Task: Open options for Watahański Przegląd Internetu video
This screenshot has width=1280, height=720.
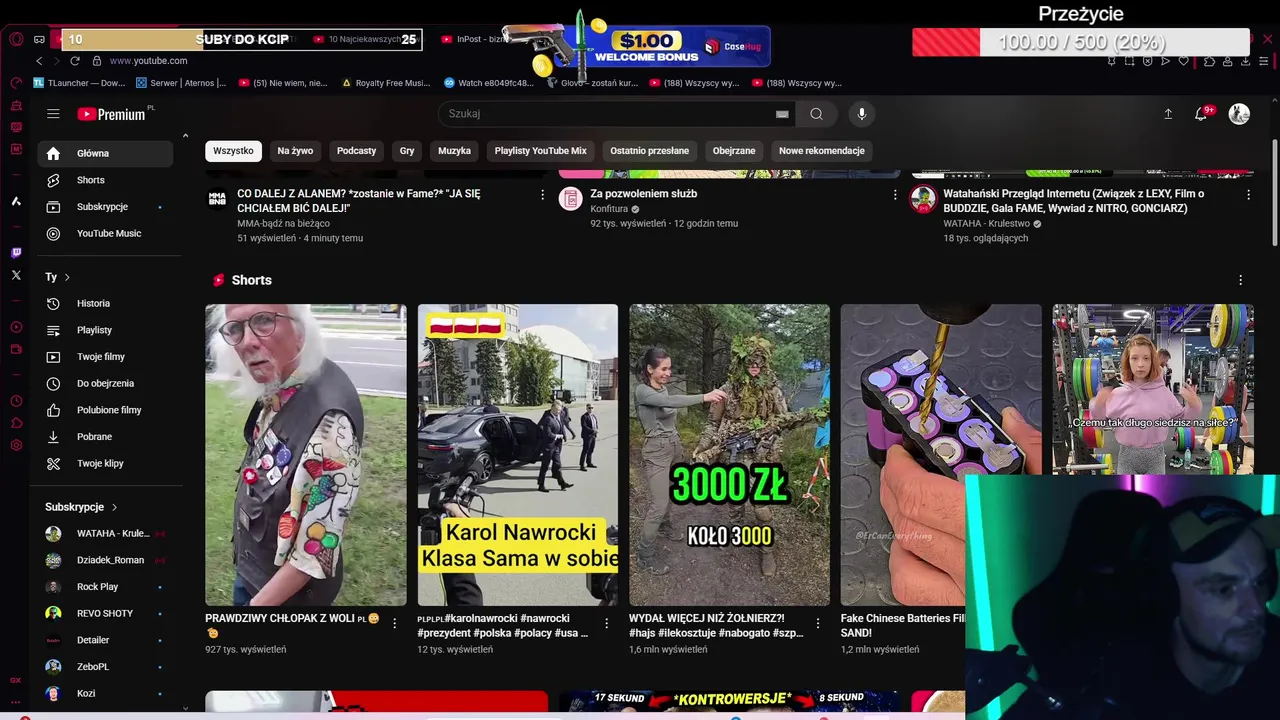Action: [1248, 194]
